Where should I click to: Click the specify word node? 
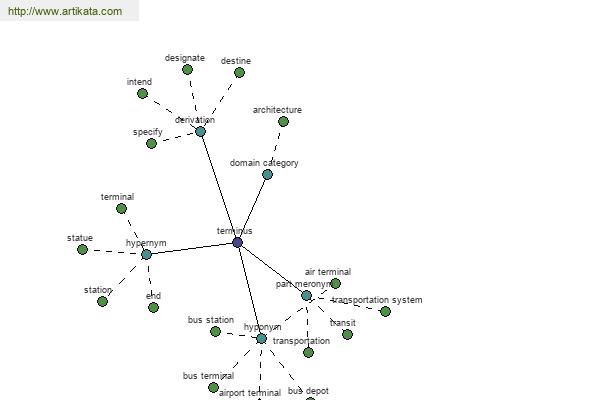151,144
